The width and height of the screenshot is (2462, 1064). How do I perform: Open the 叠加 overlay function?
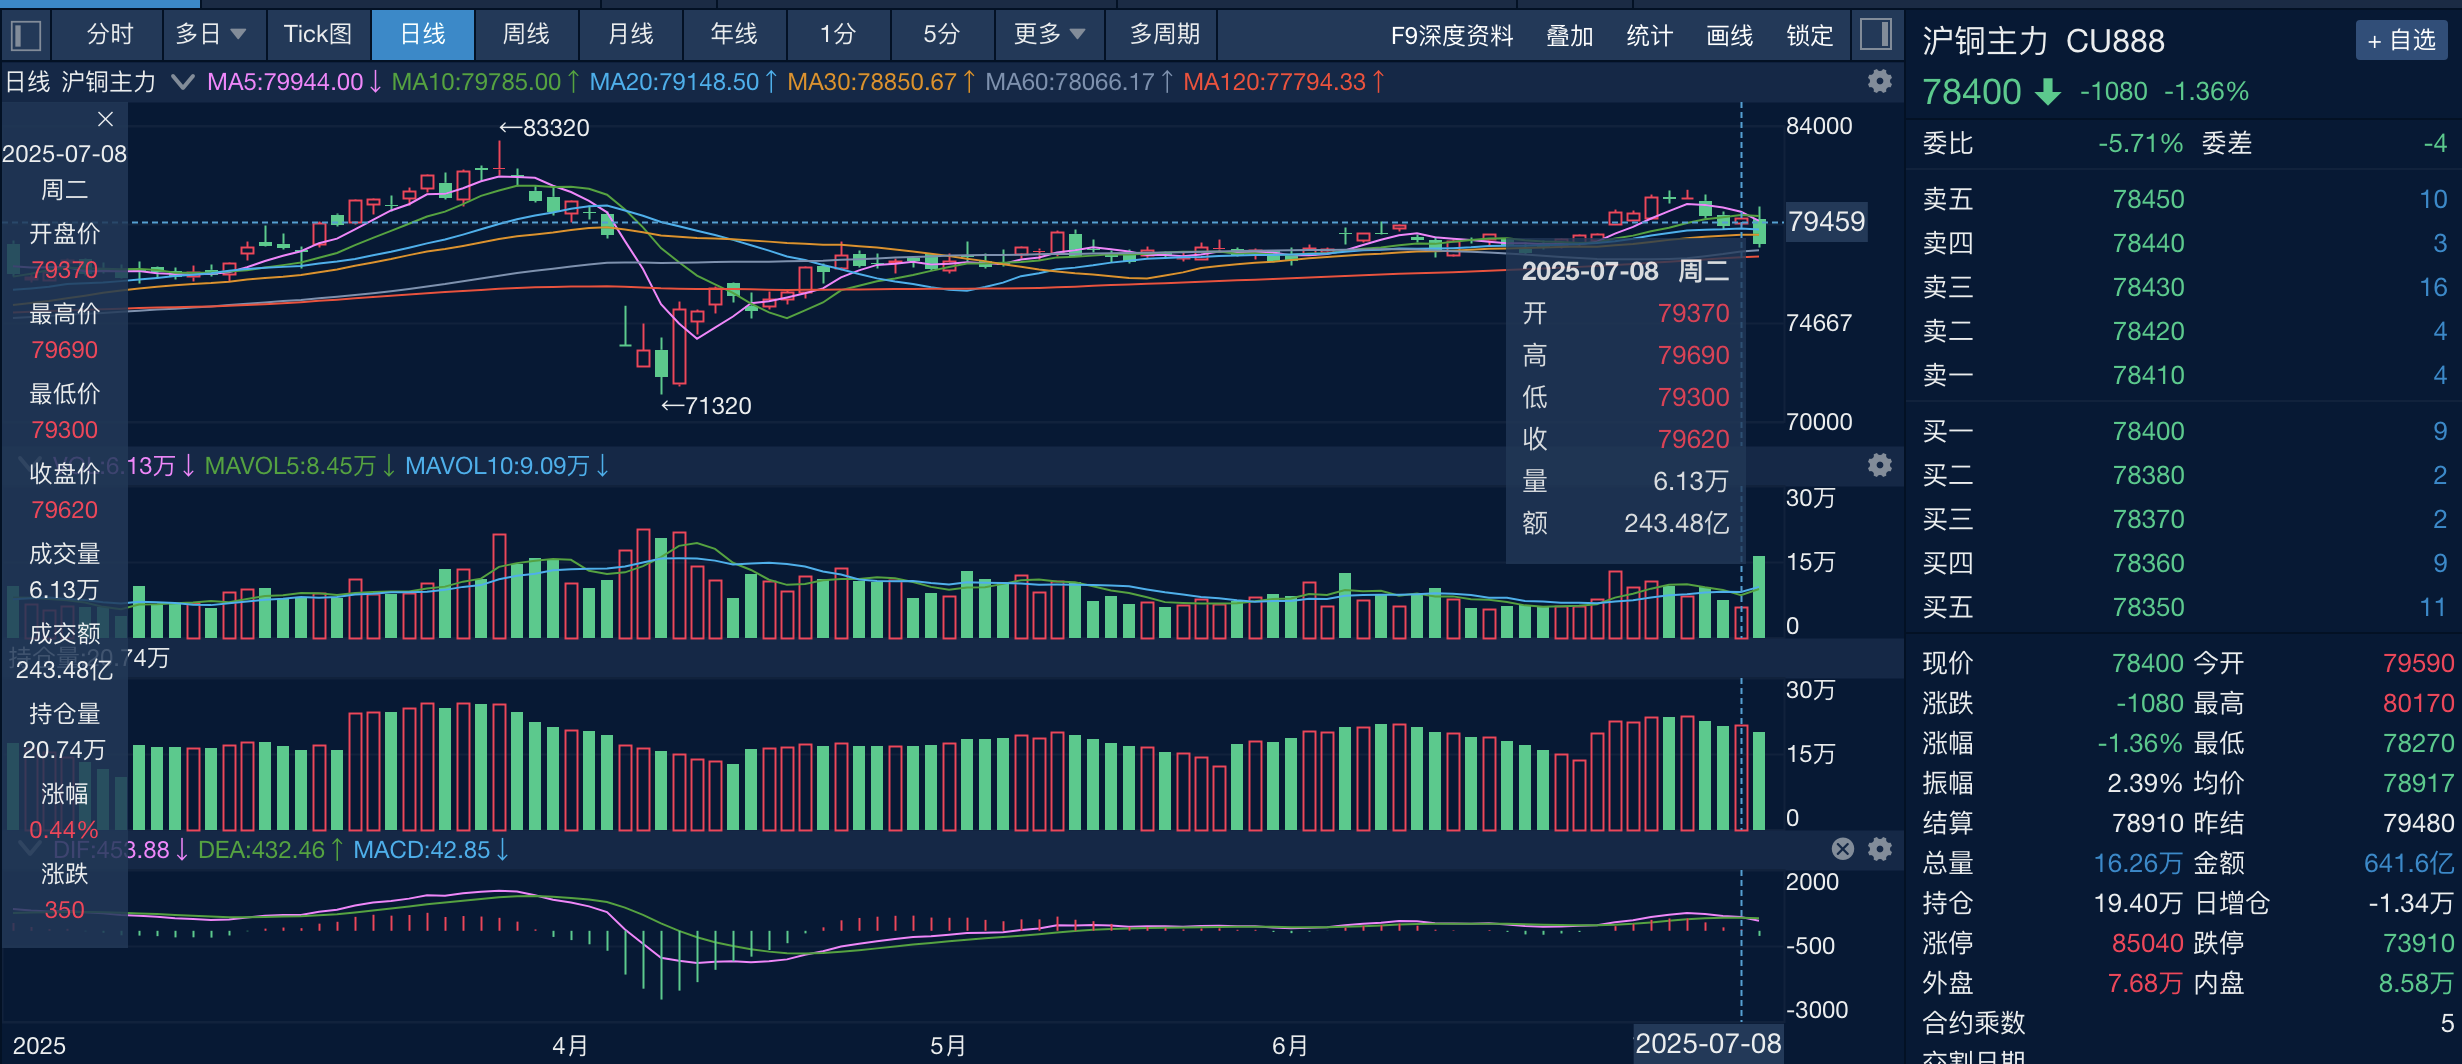pos(1568,35)
